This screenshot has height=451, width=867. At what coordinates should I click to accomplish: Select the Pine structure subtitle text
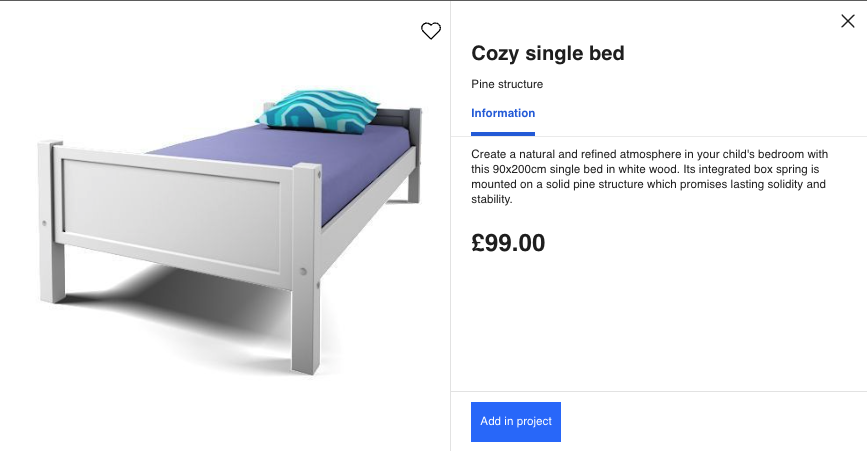(x=507, y=85)
